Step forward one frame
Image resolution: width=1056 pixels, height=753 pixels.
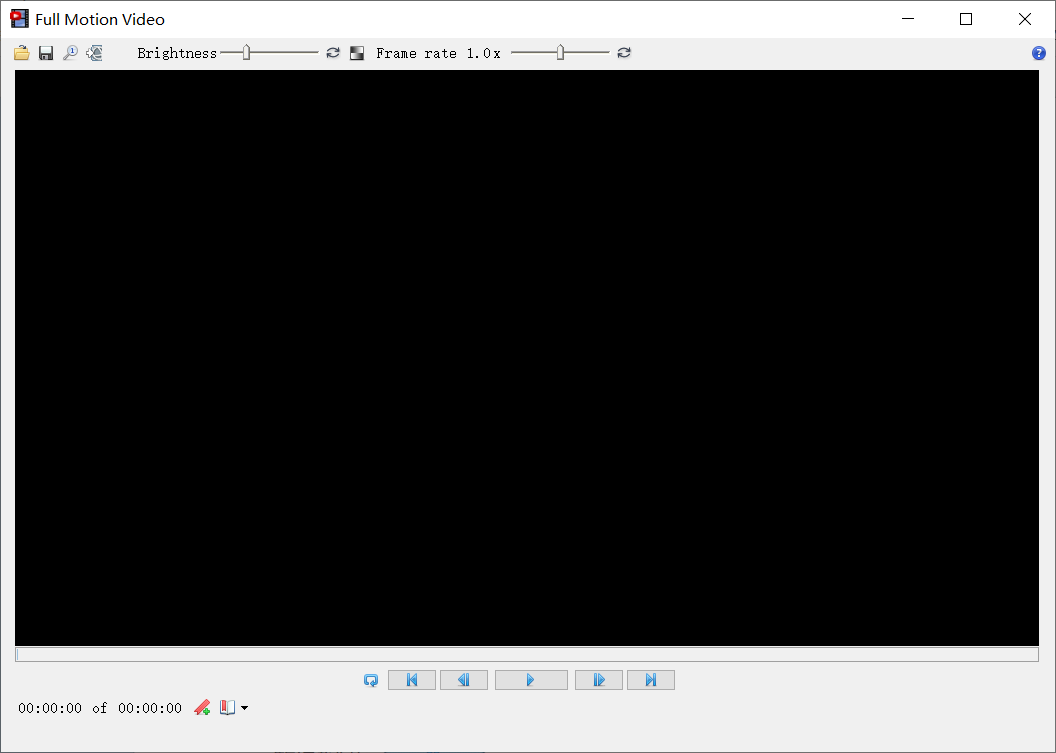click(599, 680)
